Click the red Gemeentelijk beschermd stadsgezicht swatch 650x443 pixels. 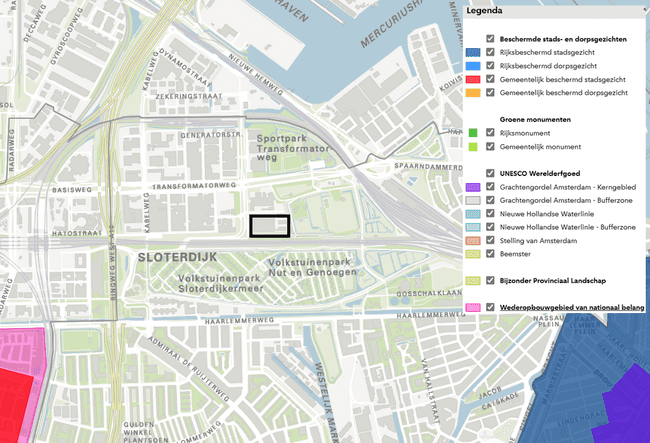472,79
